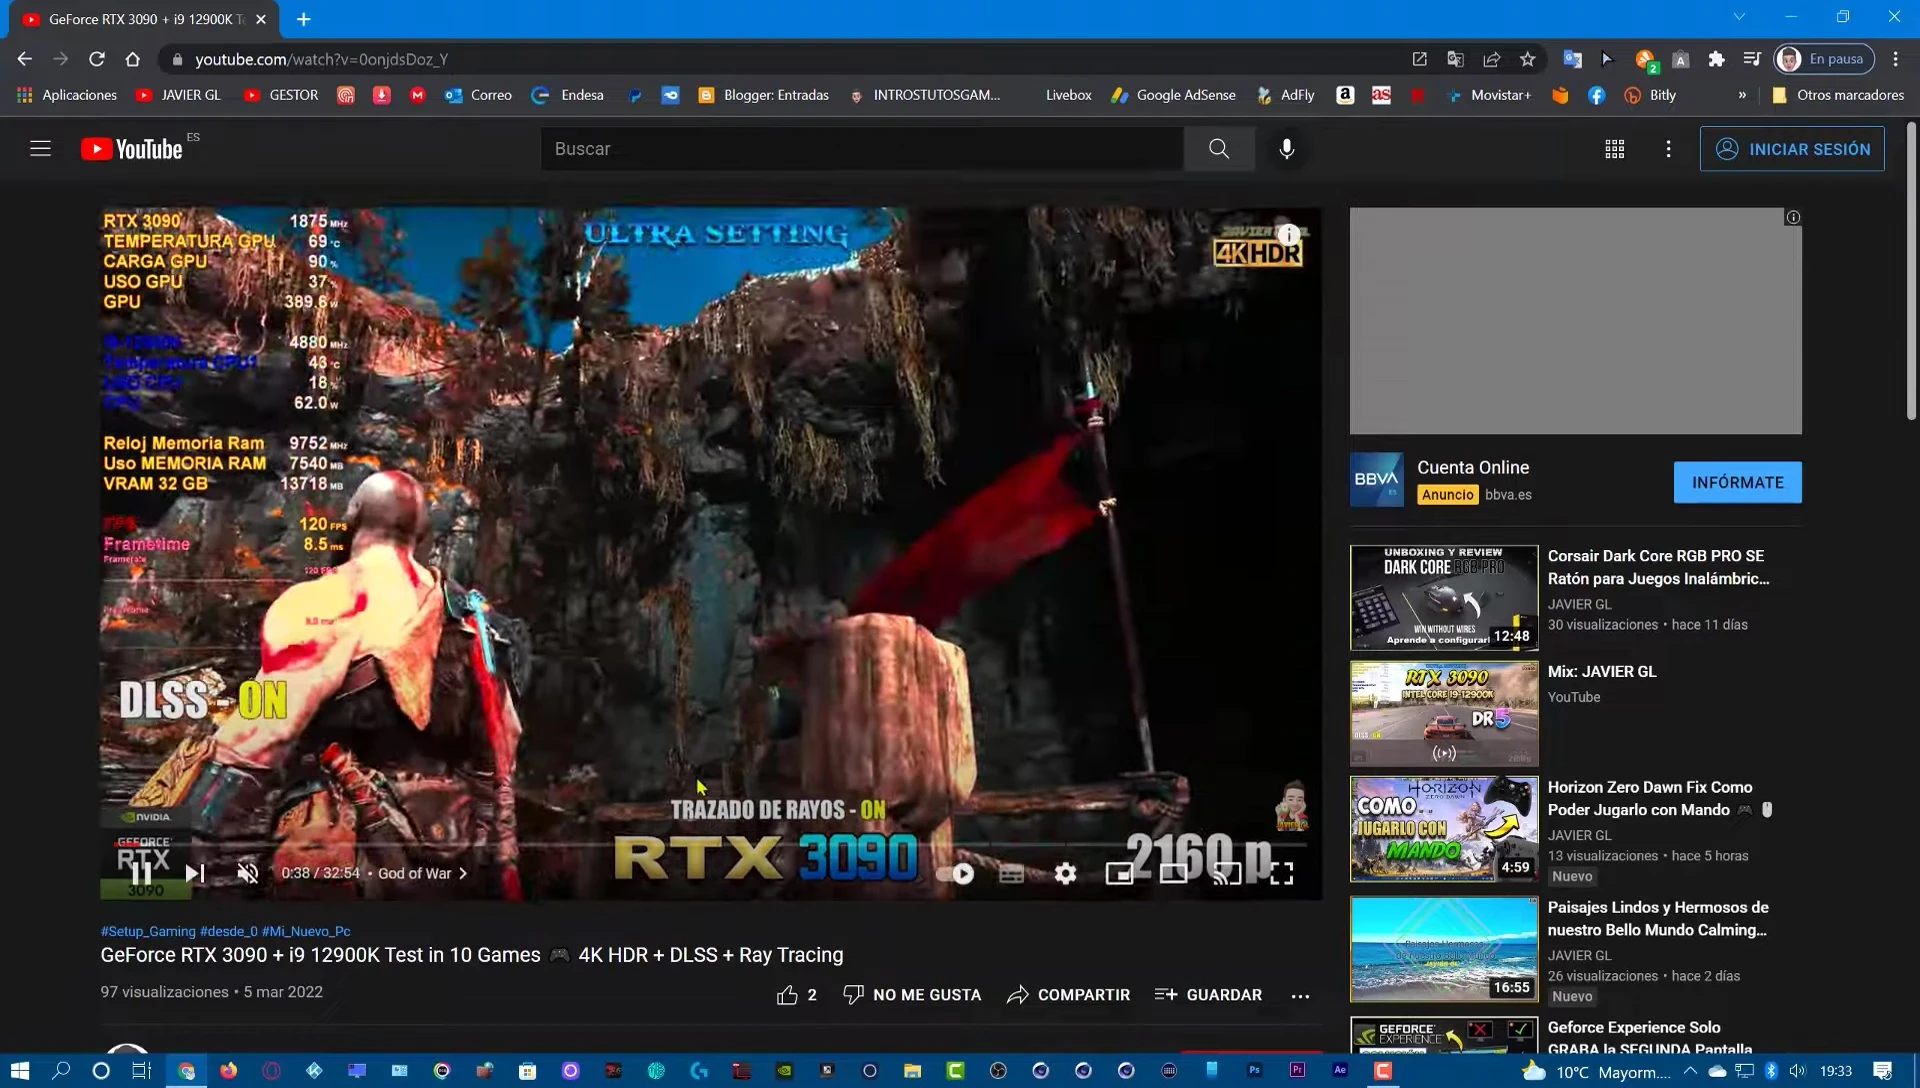Open the Windows Start menu

tap(20, 1071)
